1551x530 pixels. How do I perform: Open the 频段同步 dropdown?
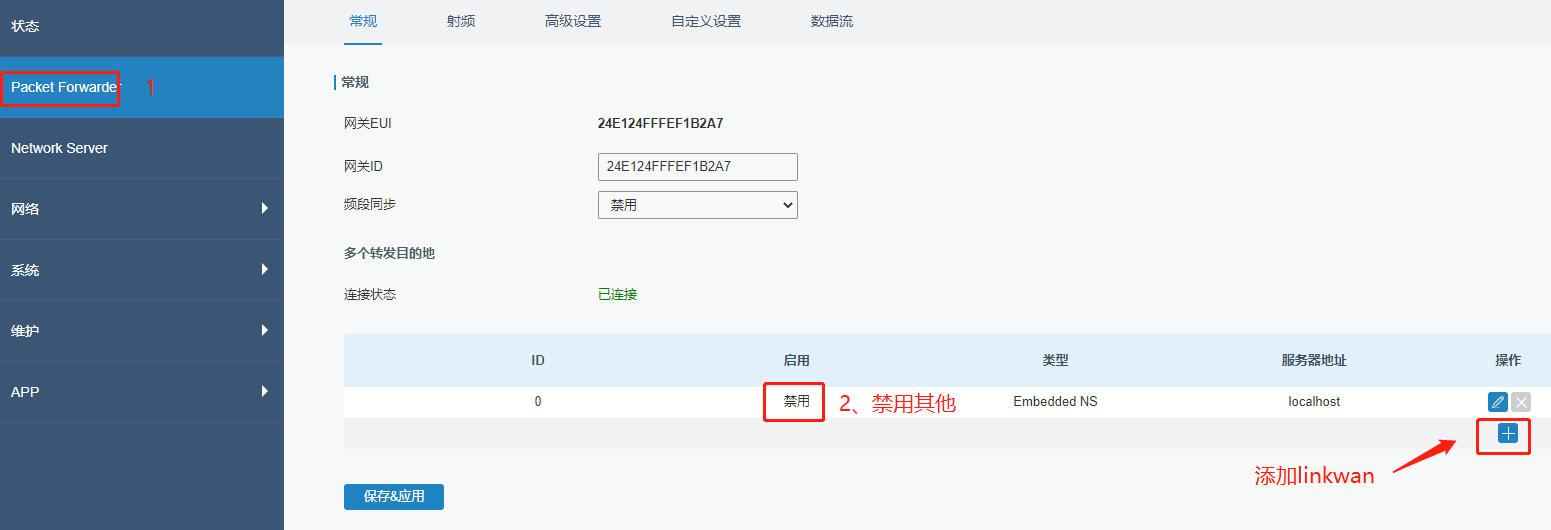(x=697, y=205)
